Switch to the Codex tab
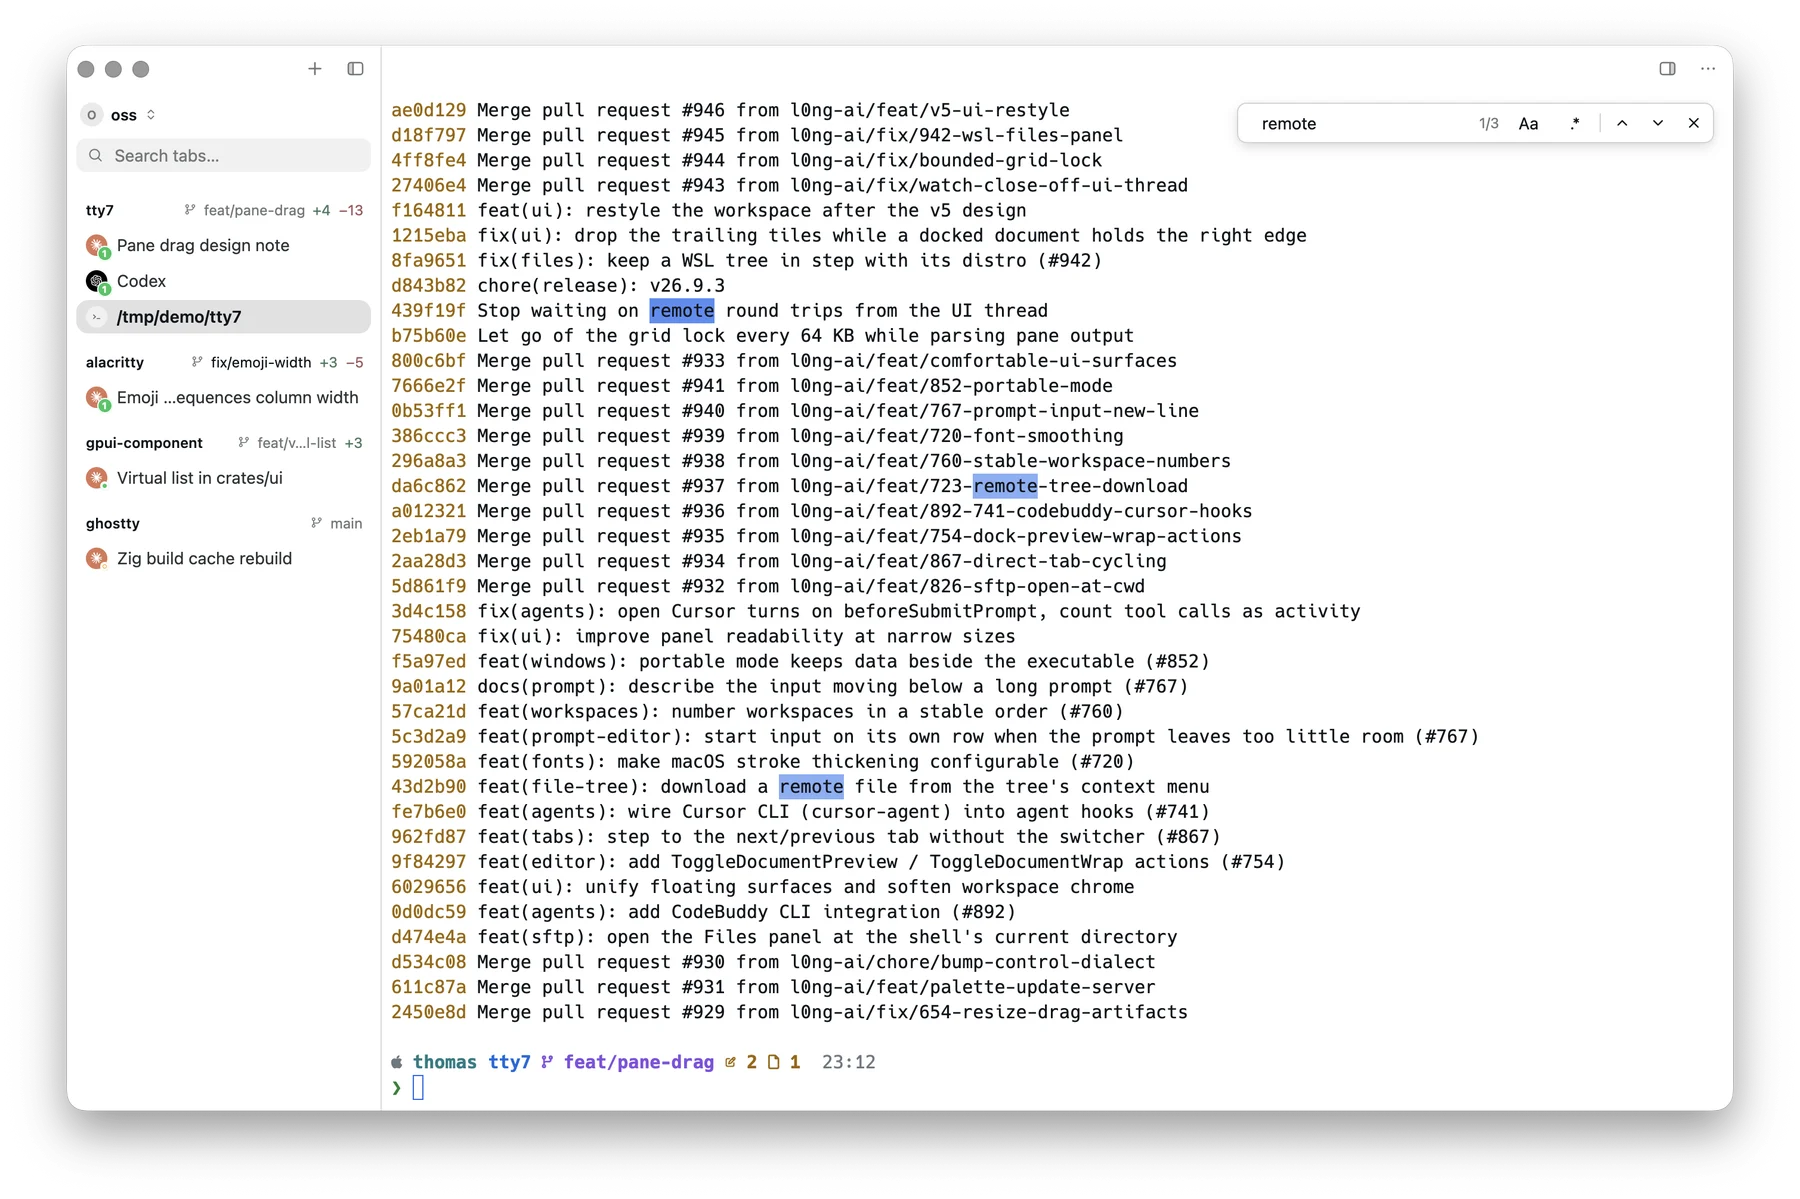 click(x=224, y=281)
